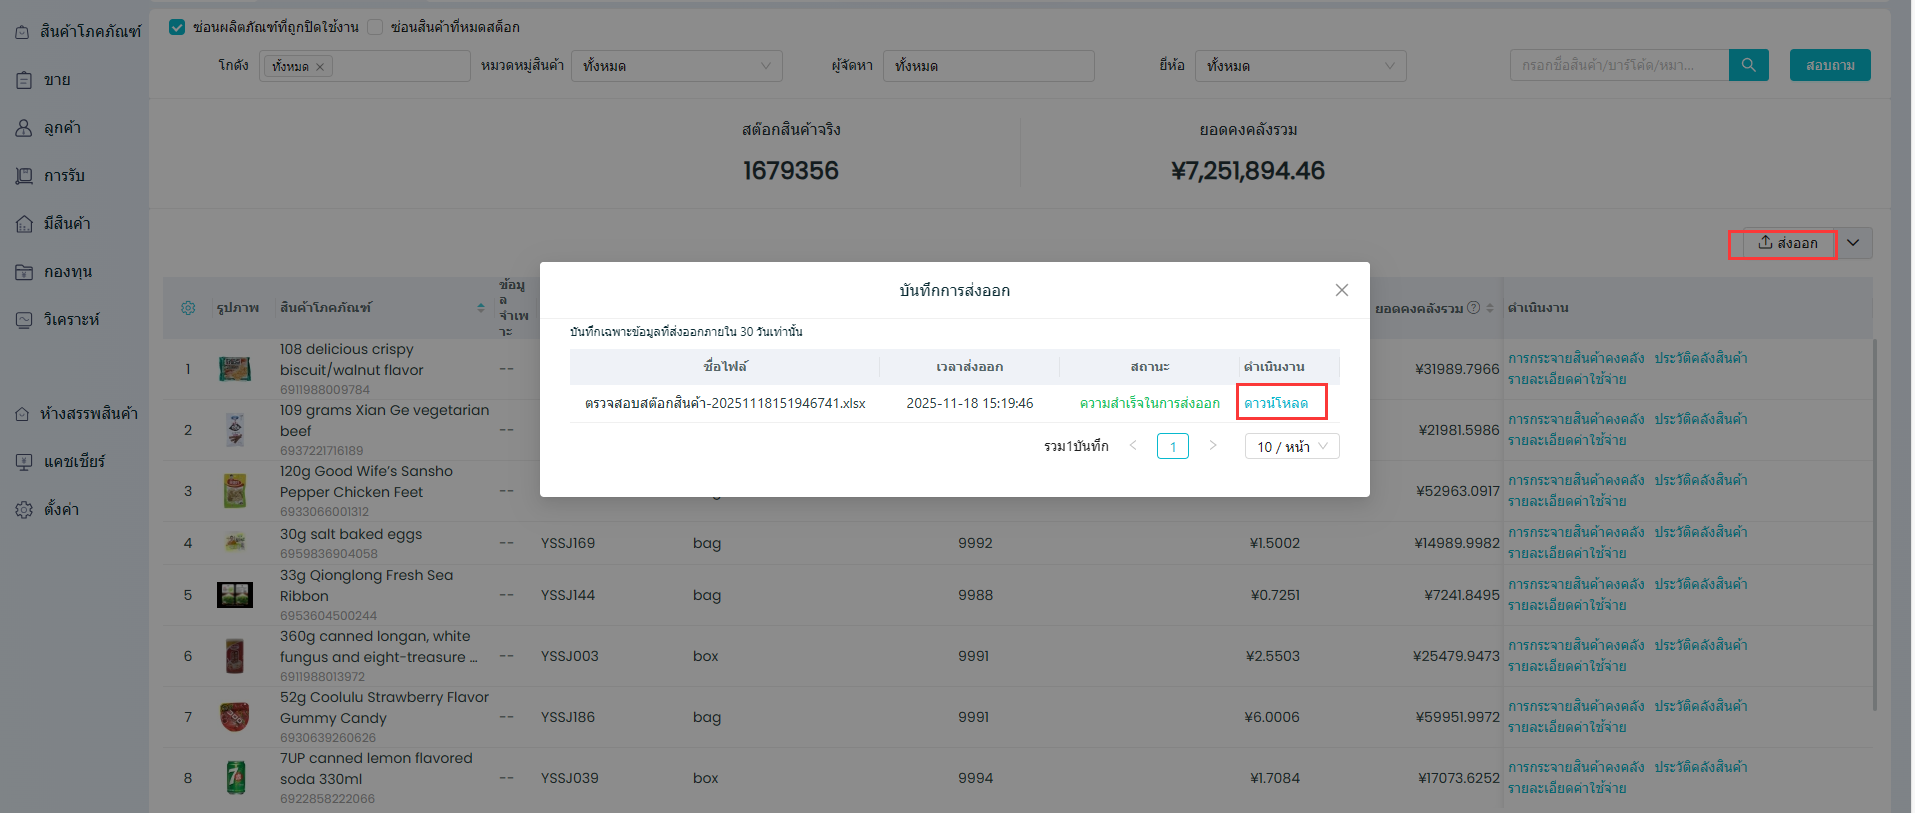The image size is (1915, 813).
Task: Go to next page arrow in dialog
Action: pyautogui.click(x=1213, y=446)
